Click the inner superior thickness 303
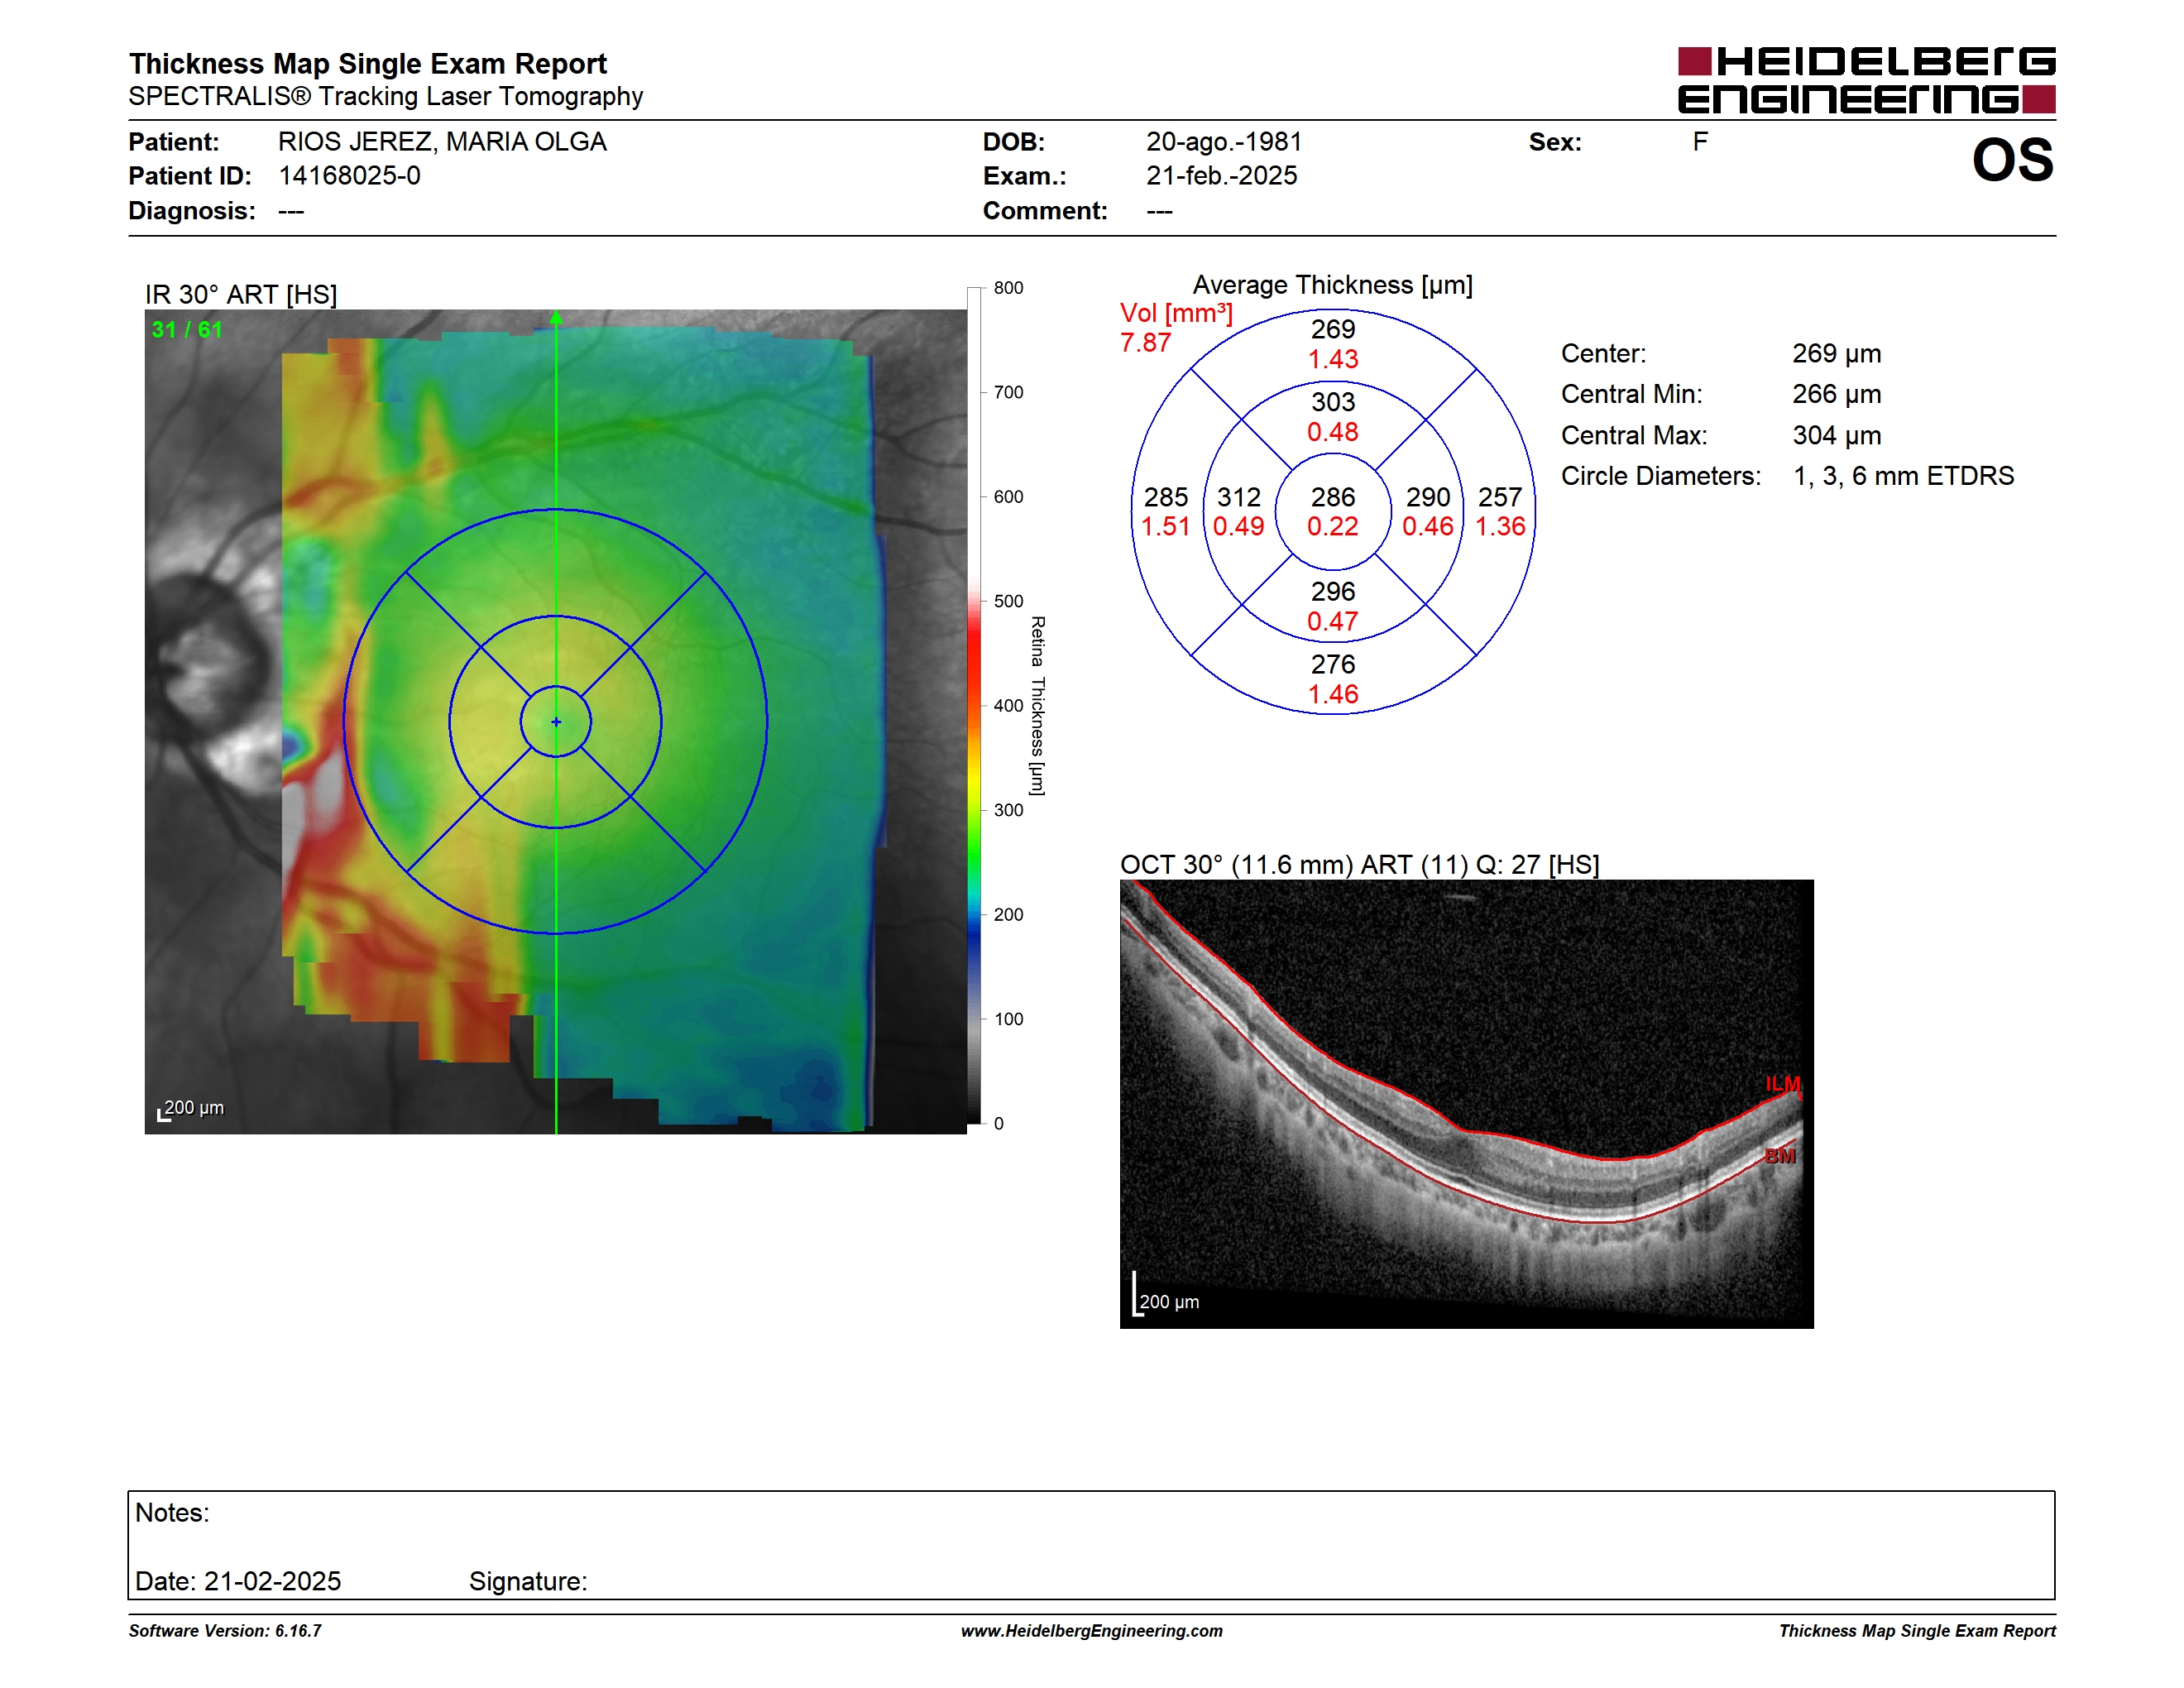The height and width of the screenshot is (1688, 2184). pyautogui.click(x=1333, y=402)
